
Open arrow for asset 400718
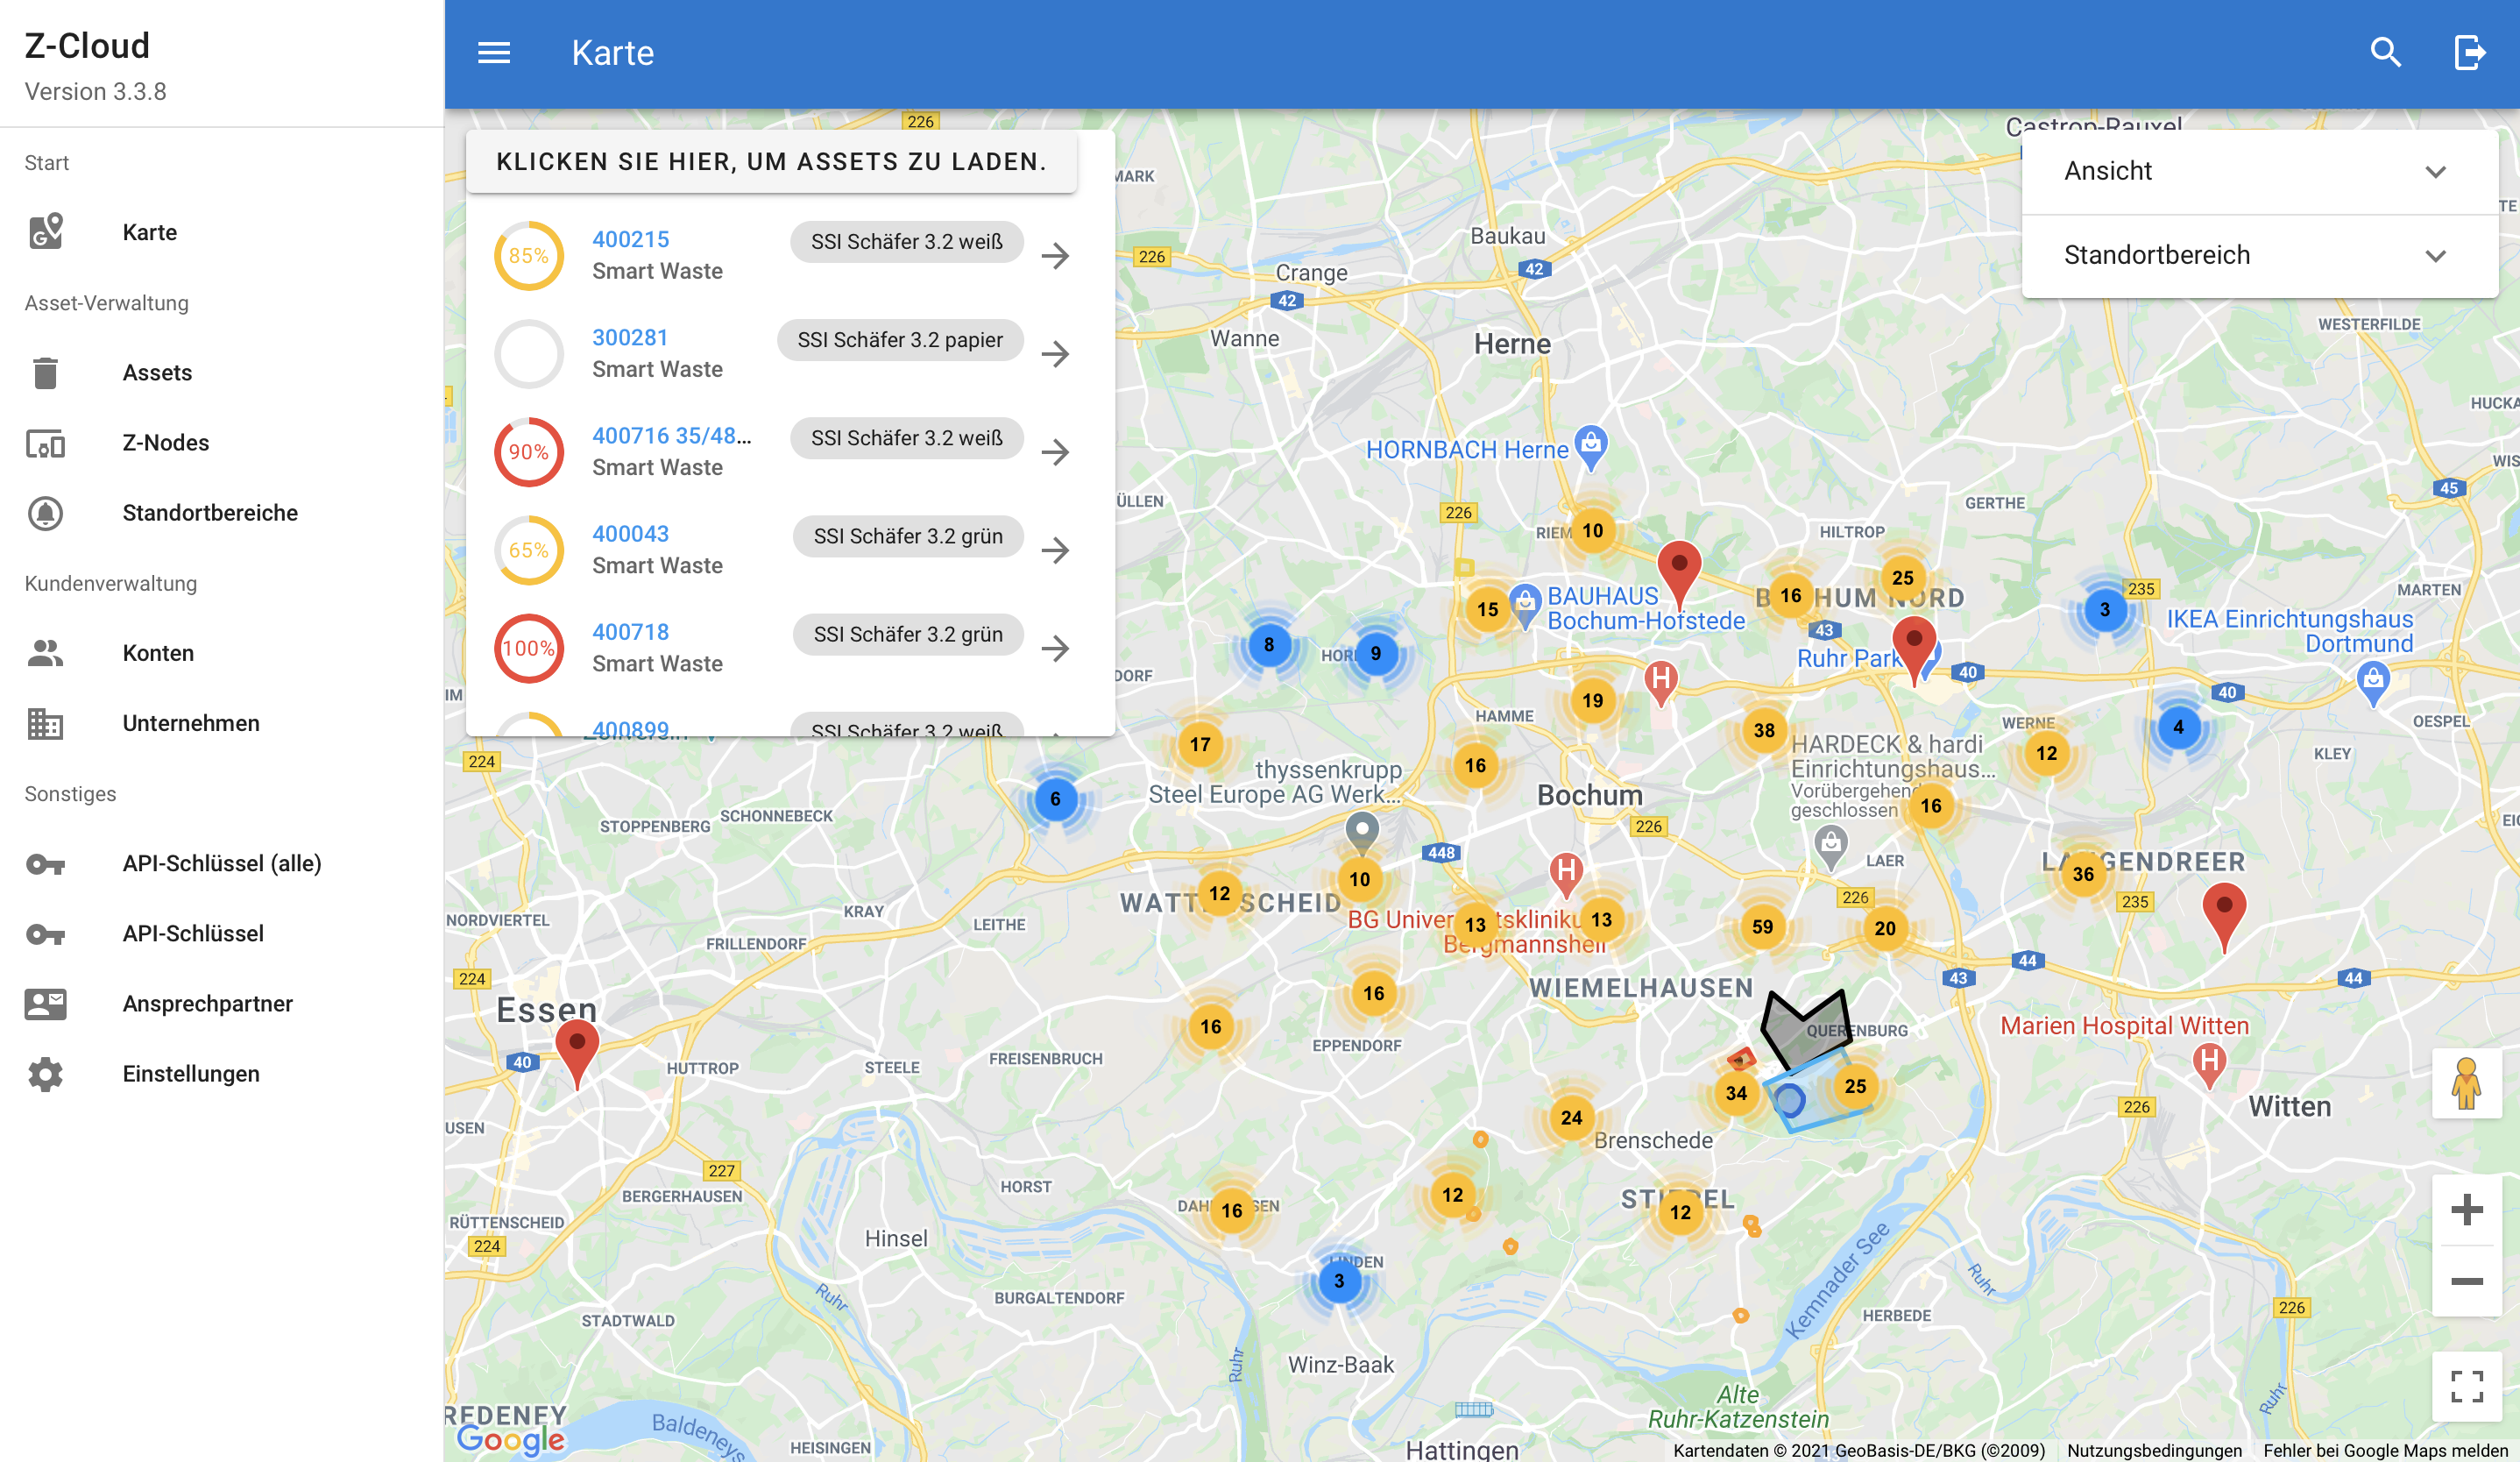[x=1055, y=648]
